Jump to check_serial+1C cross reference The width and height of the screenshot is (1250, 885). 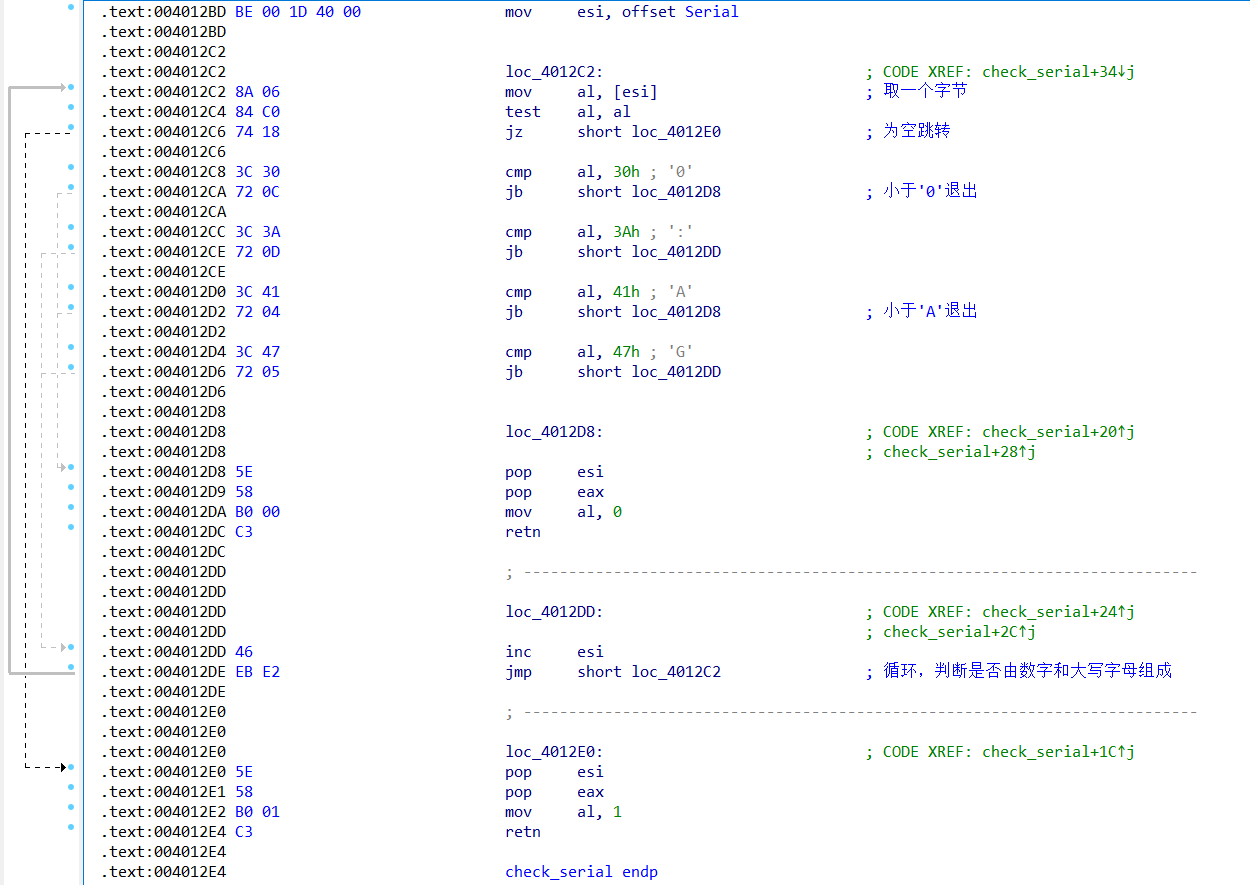point(1058,752)
